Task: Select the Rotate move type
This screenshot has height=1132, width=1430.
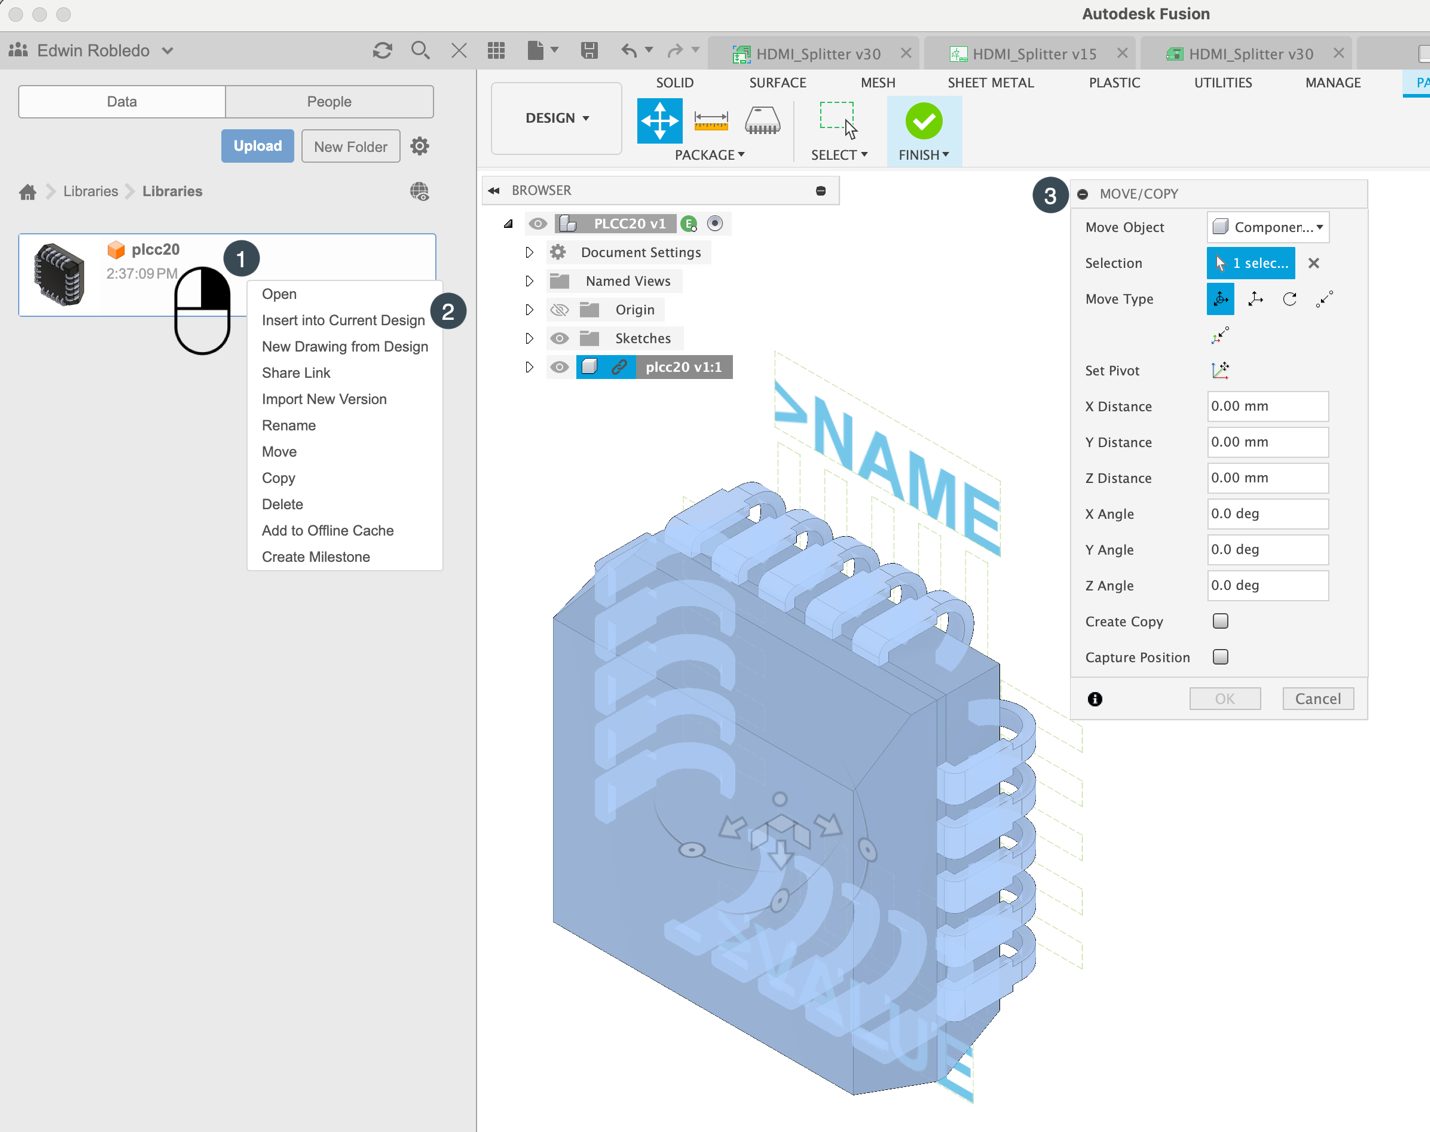Action: pyautogui.click(x=1289, y=298)
